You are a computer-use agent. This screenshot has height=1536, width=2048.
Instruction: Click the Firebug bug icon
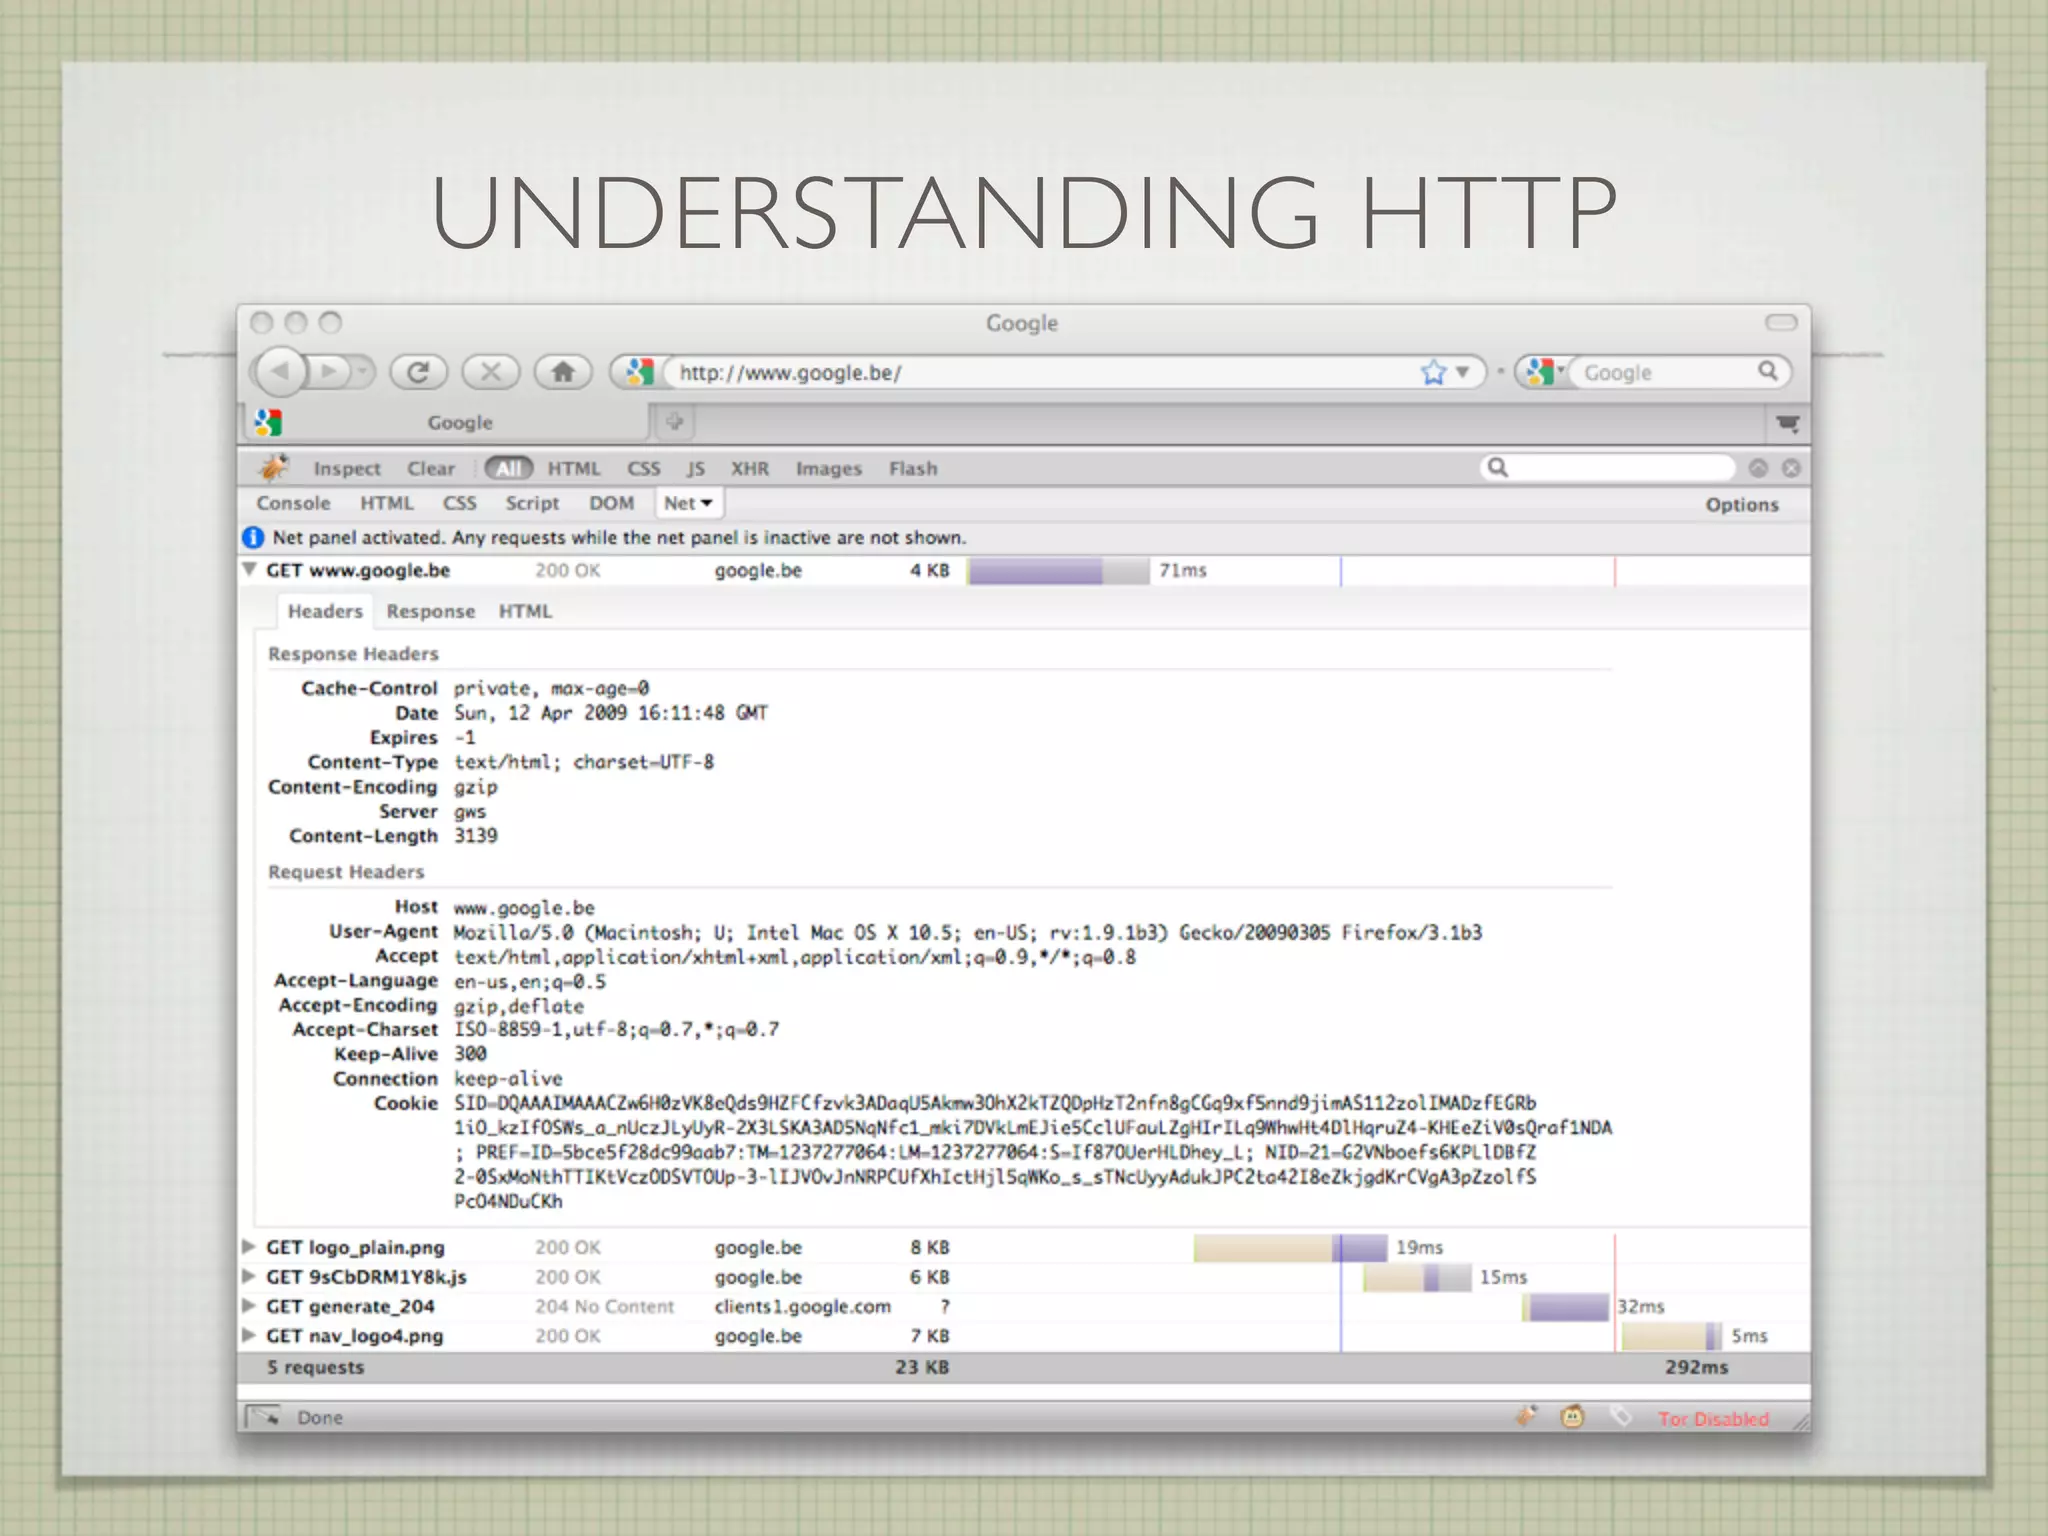(x=273, y=467)
